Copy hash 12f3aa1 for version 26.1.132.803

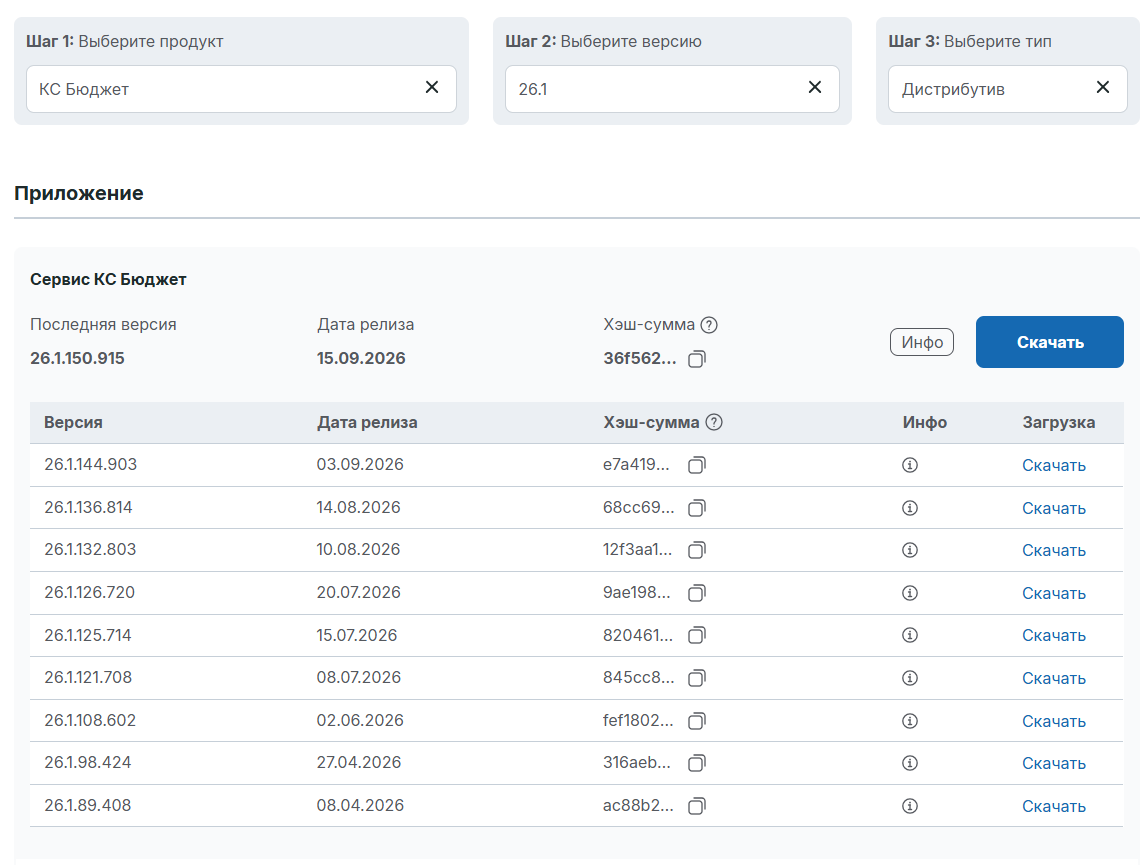point(697,550)
